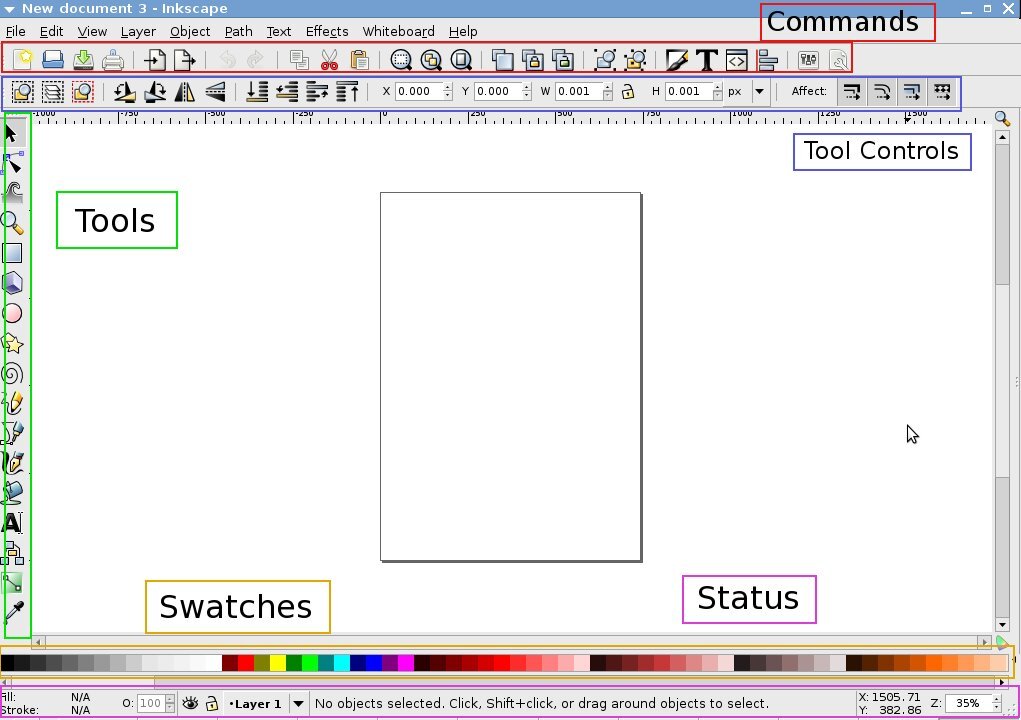
Task: Select the Paint Bucket fill tool
Action: tap(12, 493)
